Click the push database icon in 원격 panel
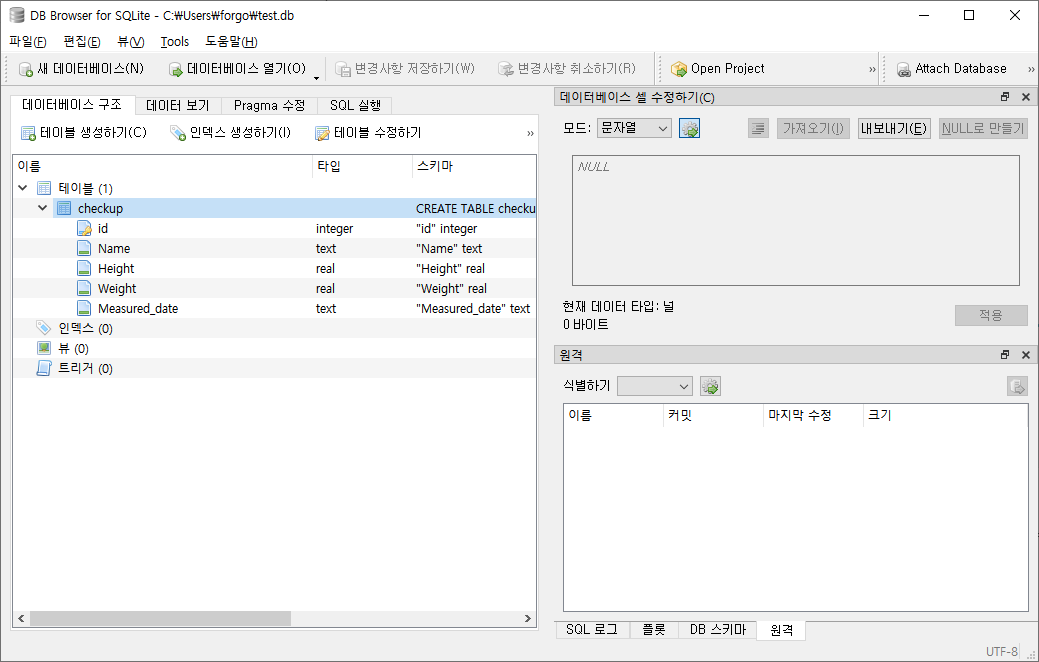 (x=1017, y=386)
